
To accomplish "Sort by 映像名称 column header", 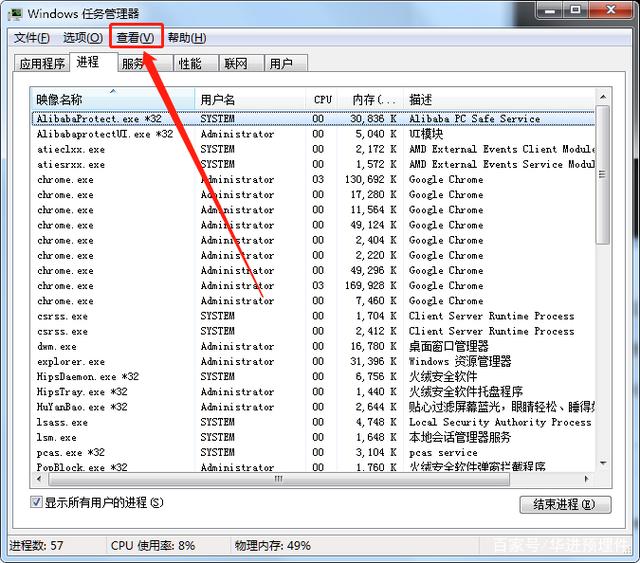I will [113, 100].
